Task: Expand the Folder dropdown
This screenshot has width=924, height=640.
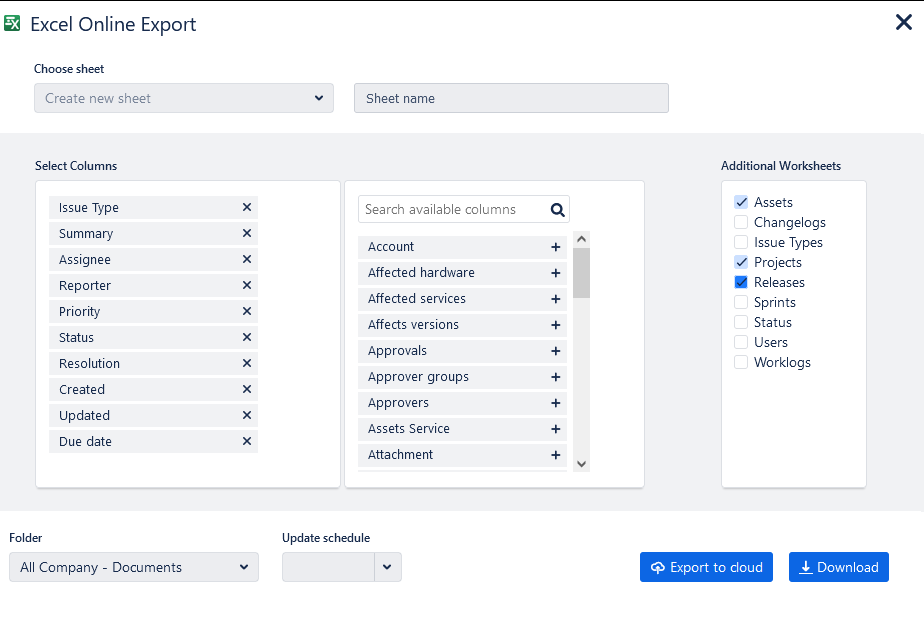Action: click(x=133, y=567)
